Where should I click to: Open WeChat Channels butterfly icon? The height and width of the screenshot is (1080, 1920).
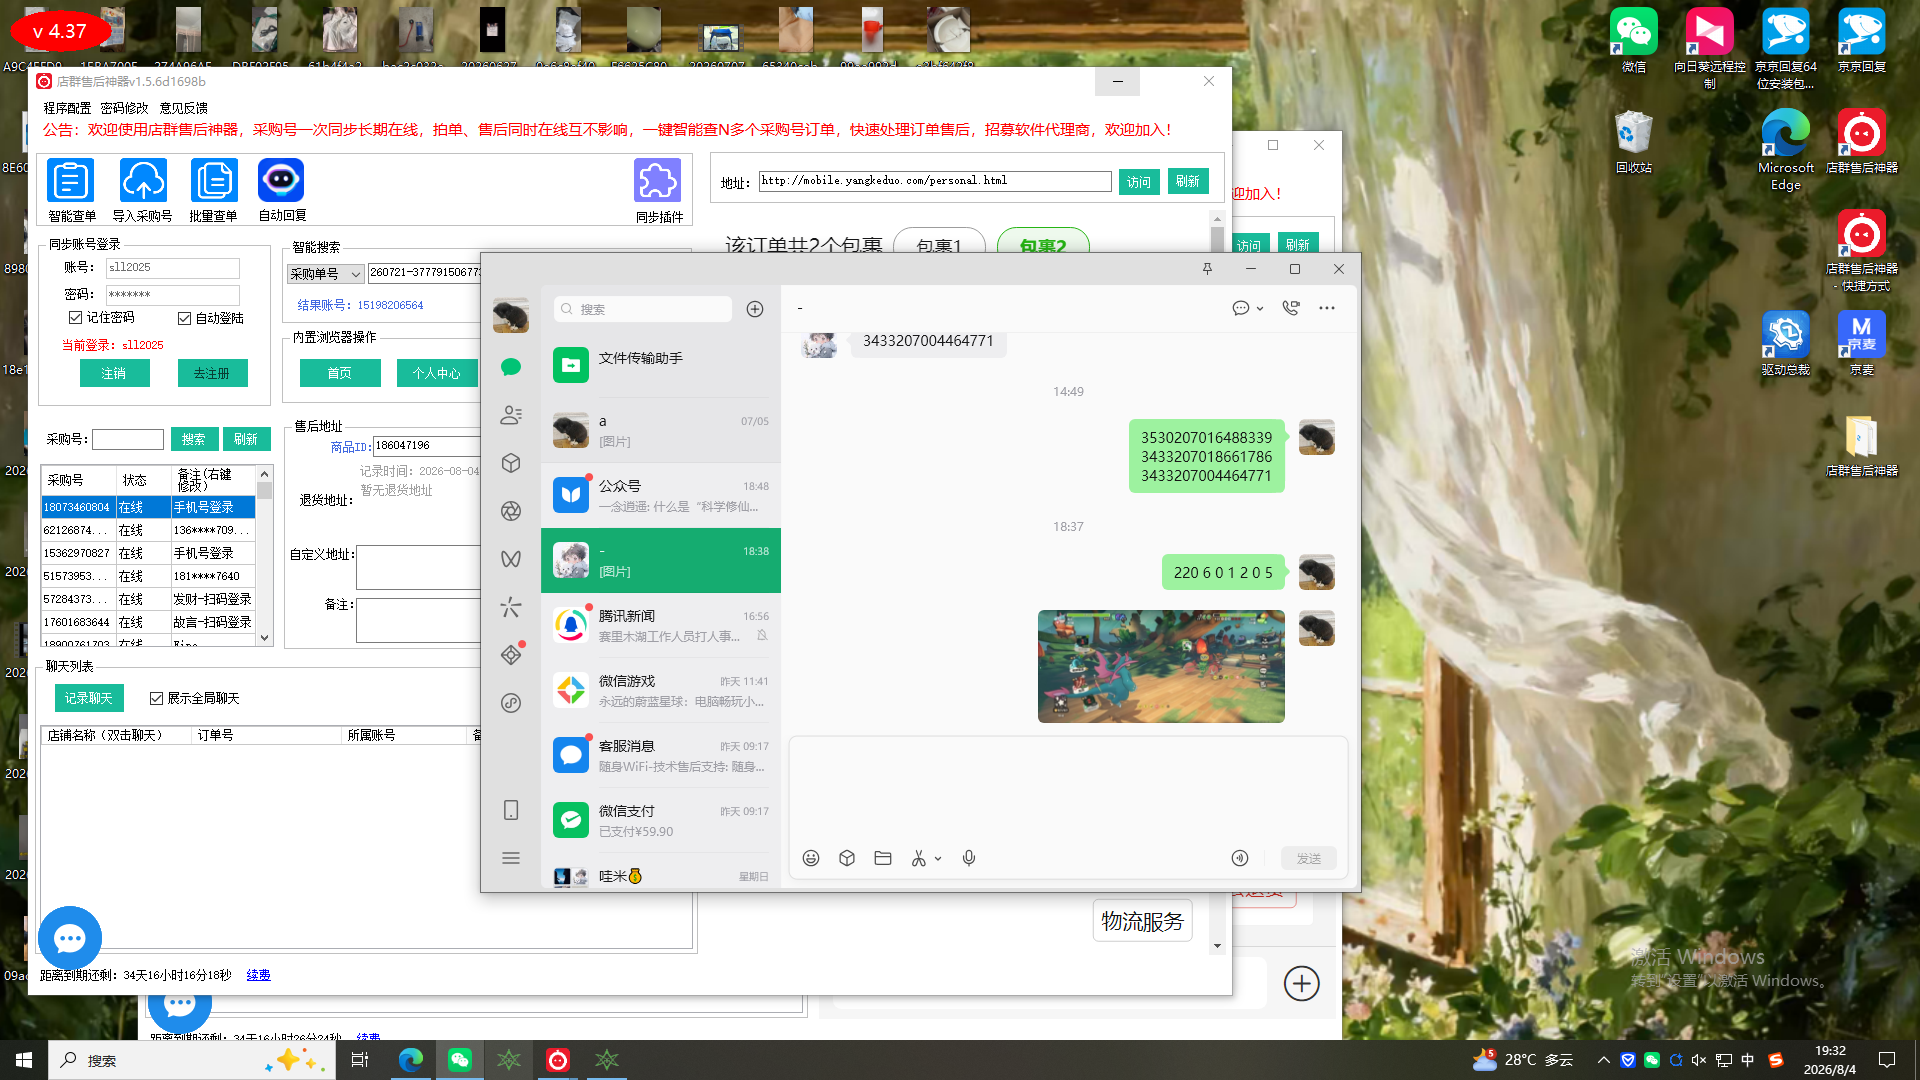click(x=511, y=559)
